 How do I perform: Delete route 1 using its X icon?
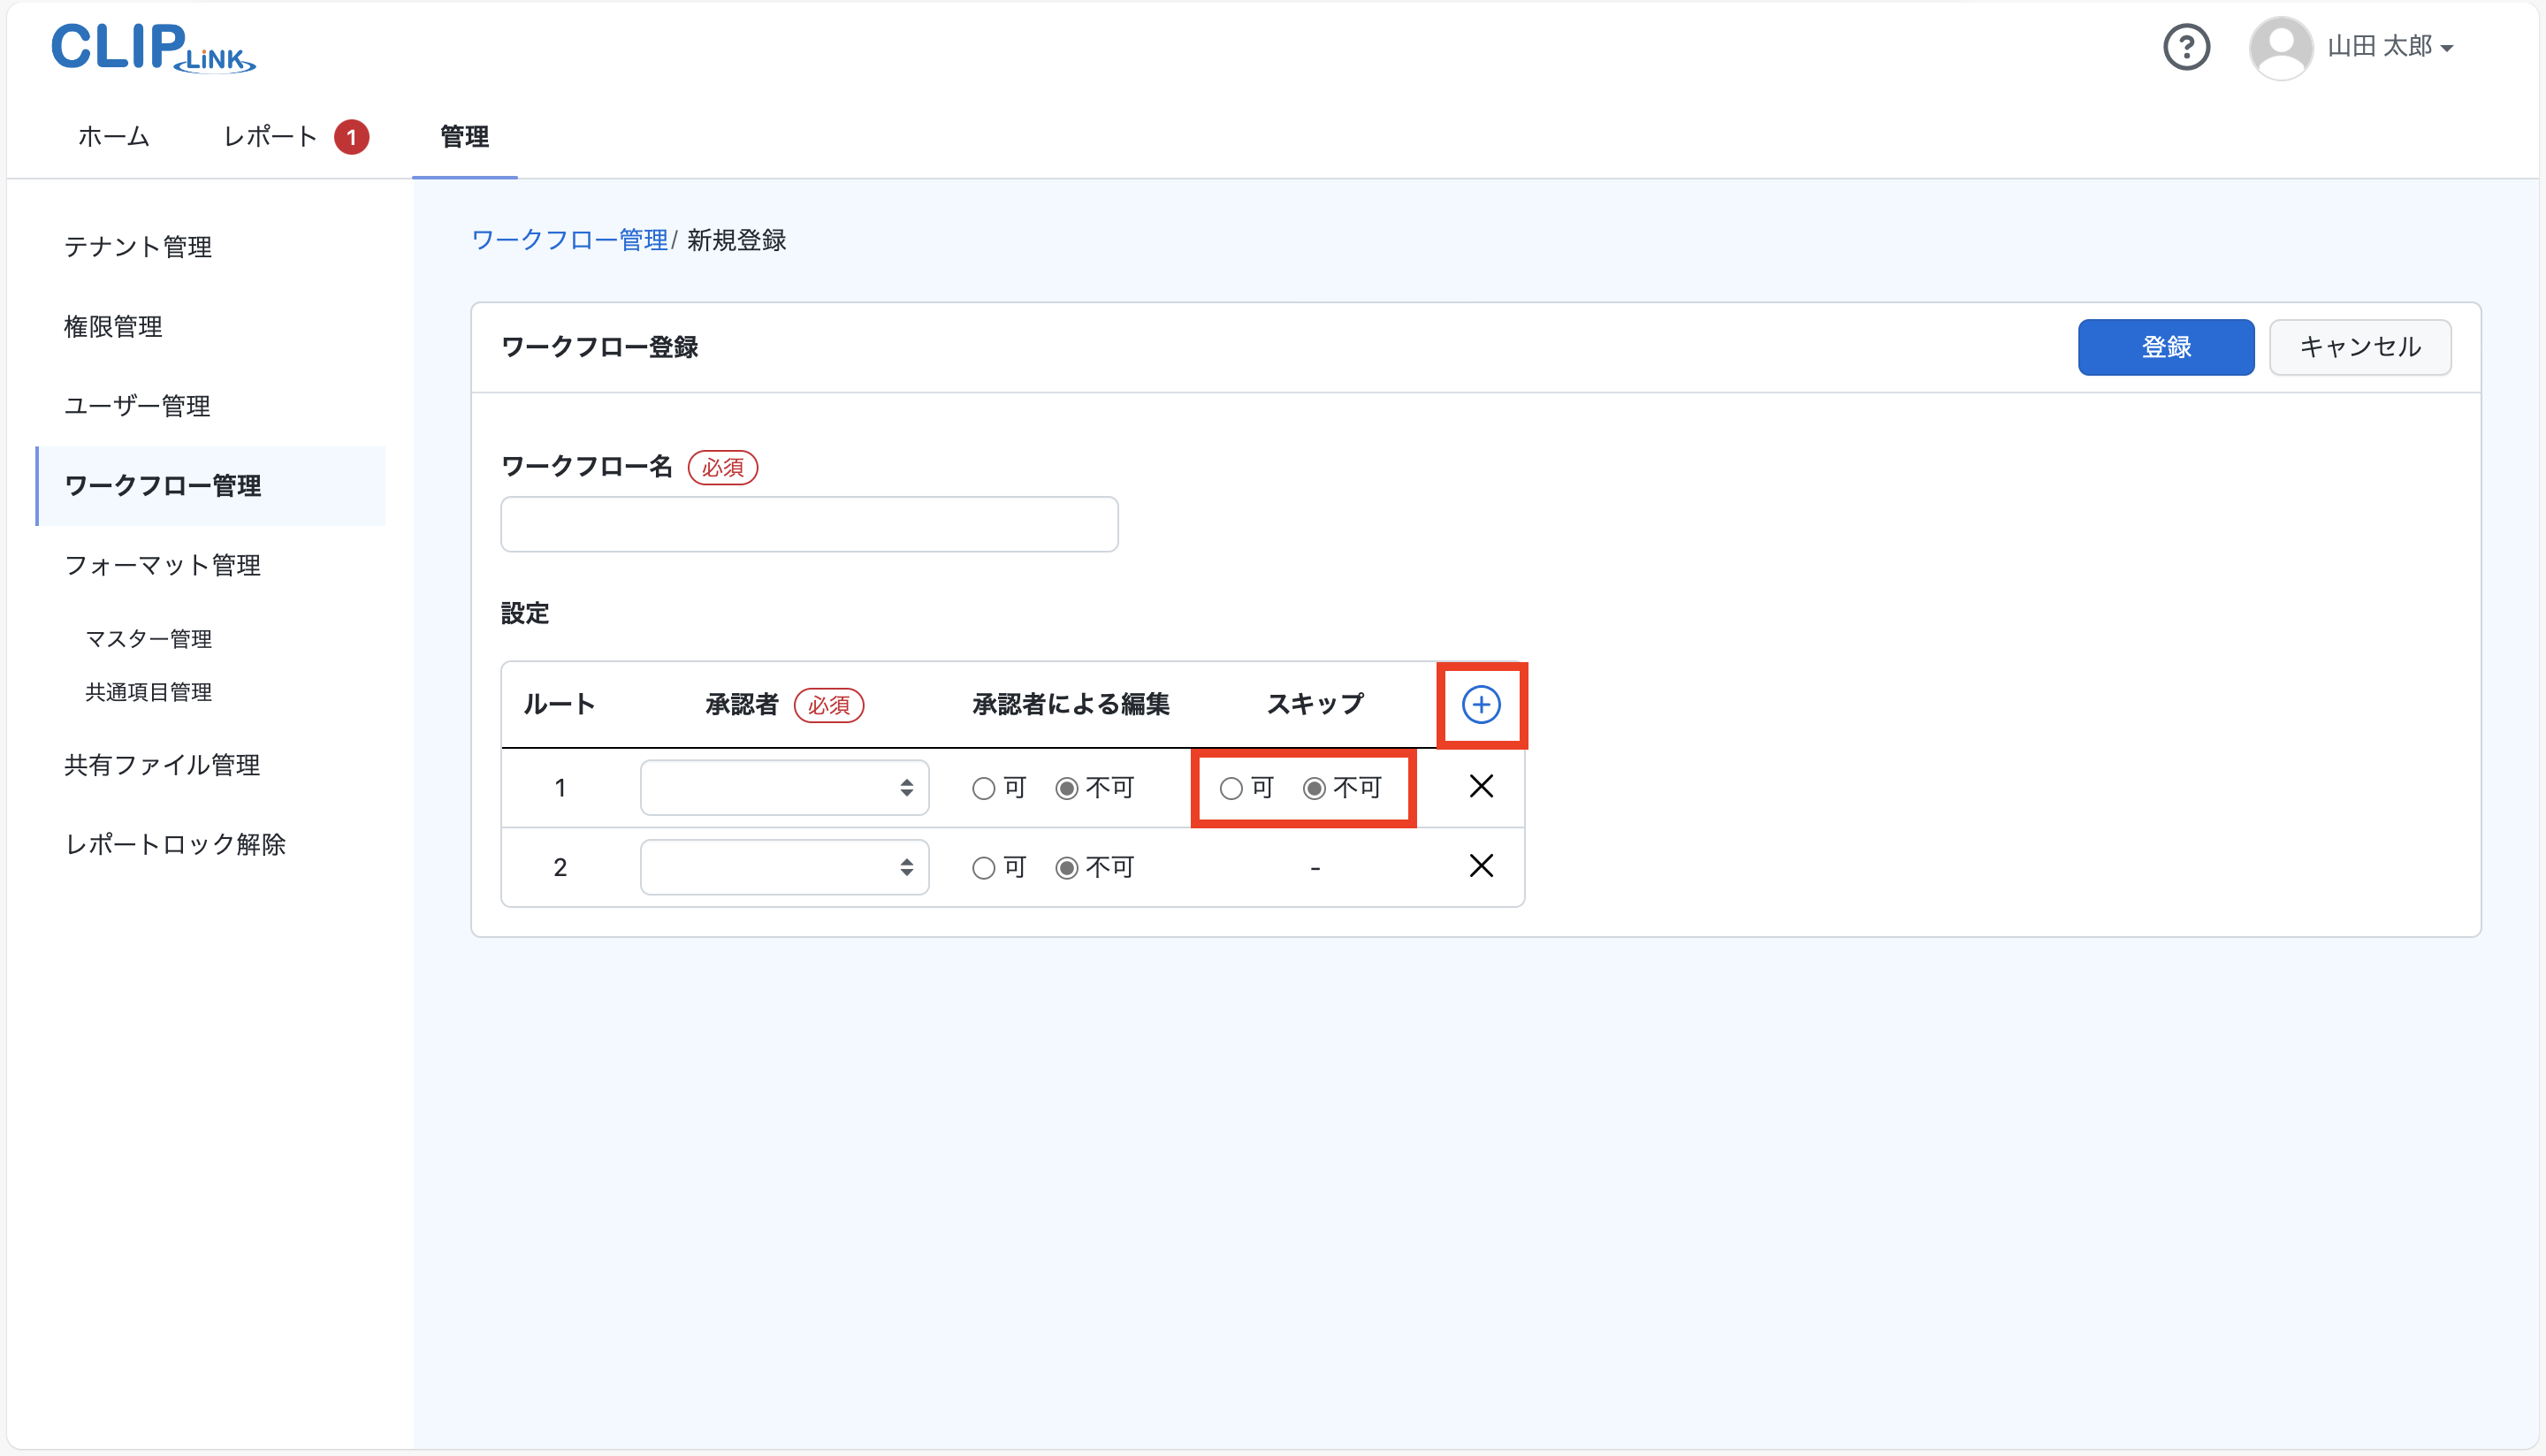[x=1481, y=786]
